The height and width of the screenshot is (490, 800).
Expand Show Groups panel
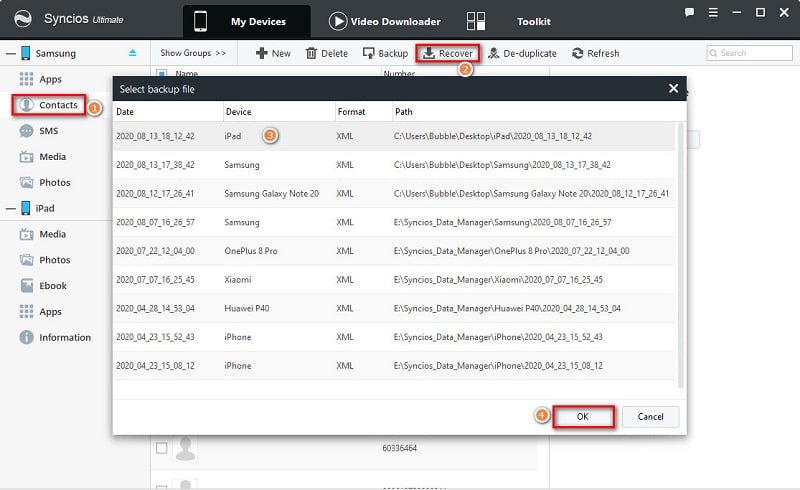(193, 53)
